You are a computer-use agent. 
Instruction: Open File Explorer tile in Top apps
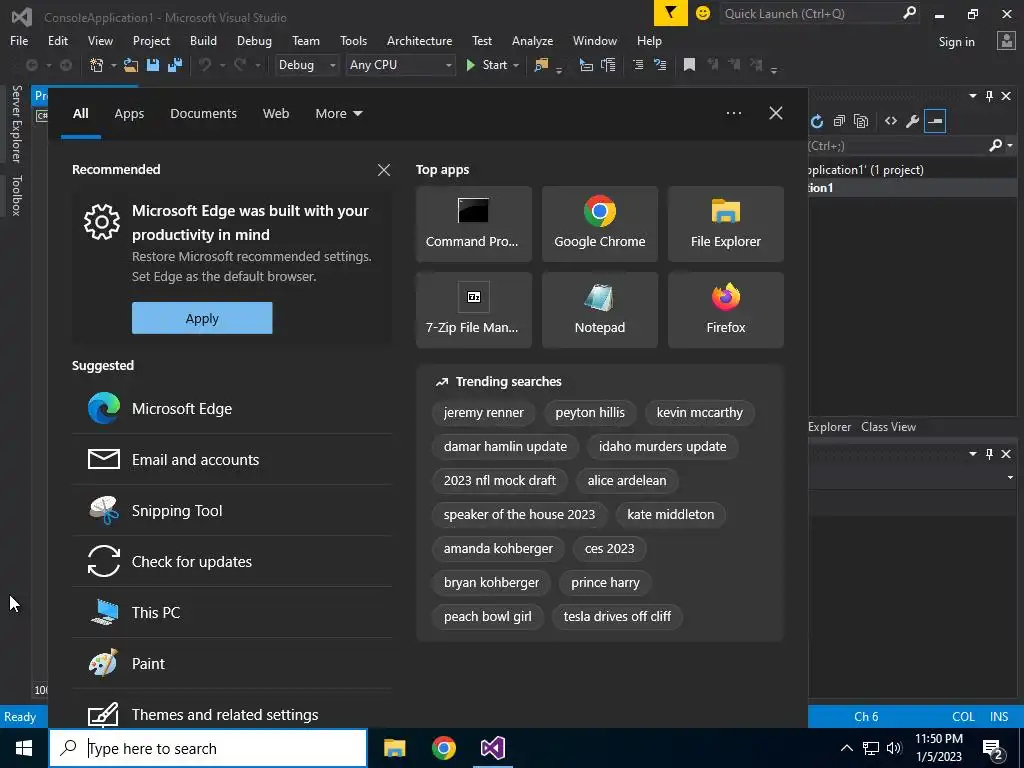point(726,224)
